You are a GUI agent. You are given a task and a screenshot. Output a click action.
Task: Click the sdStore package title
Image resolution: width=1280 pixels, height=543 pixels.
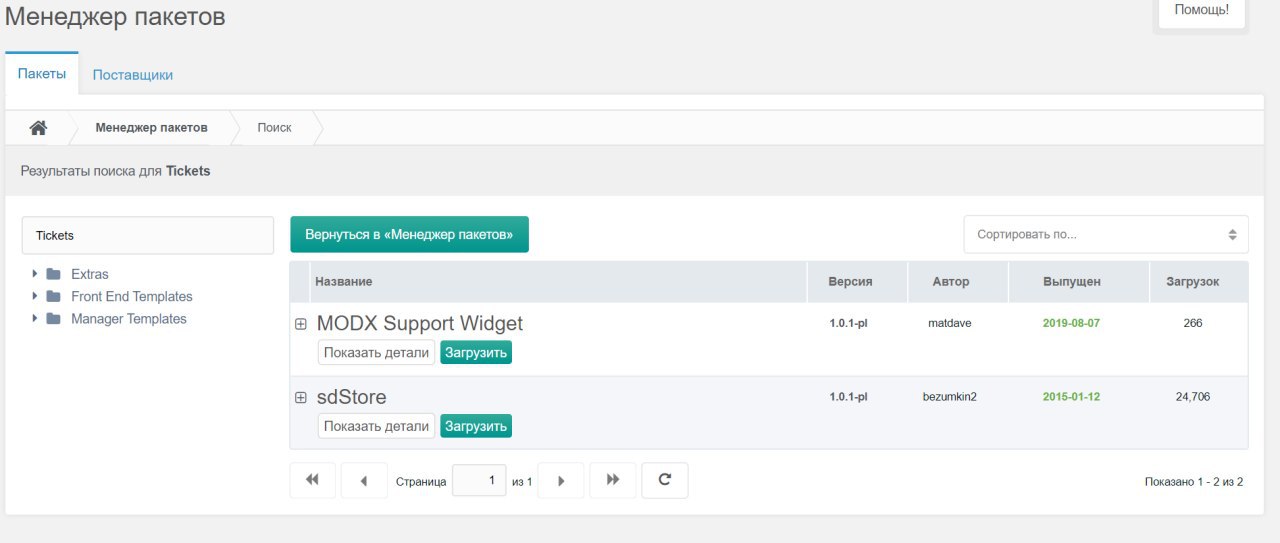[x=352, y=397]
